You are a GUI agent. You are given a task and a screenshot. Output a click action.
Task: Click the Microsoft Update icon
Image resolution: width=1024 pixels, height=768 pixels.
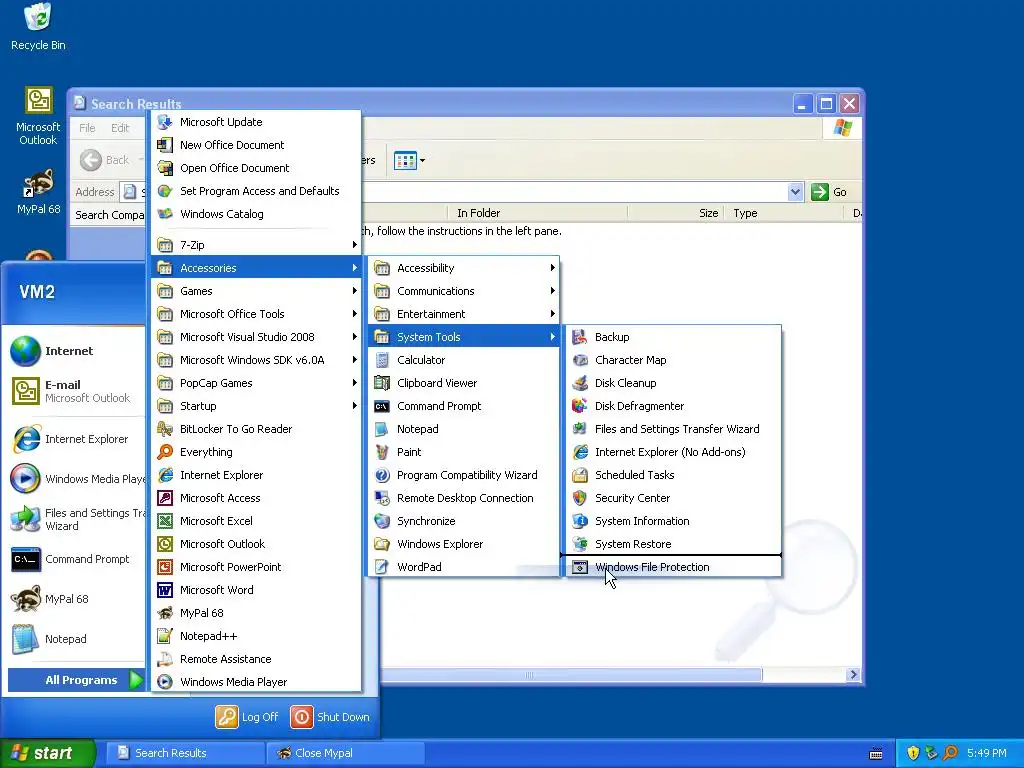coord(165,121)
